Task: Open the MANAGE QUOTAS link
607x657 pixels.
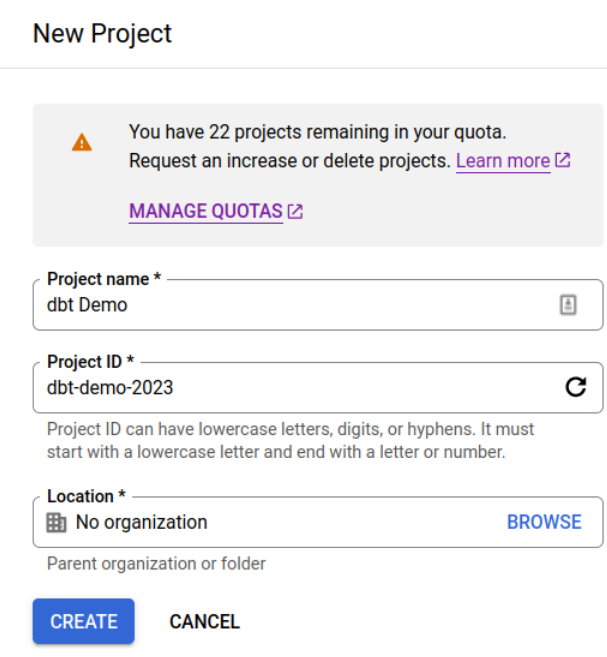Action: [206, 211]
